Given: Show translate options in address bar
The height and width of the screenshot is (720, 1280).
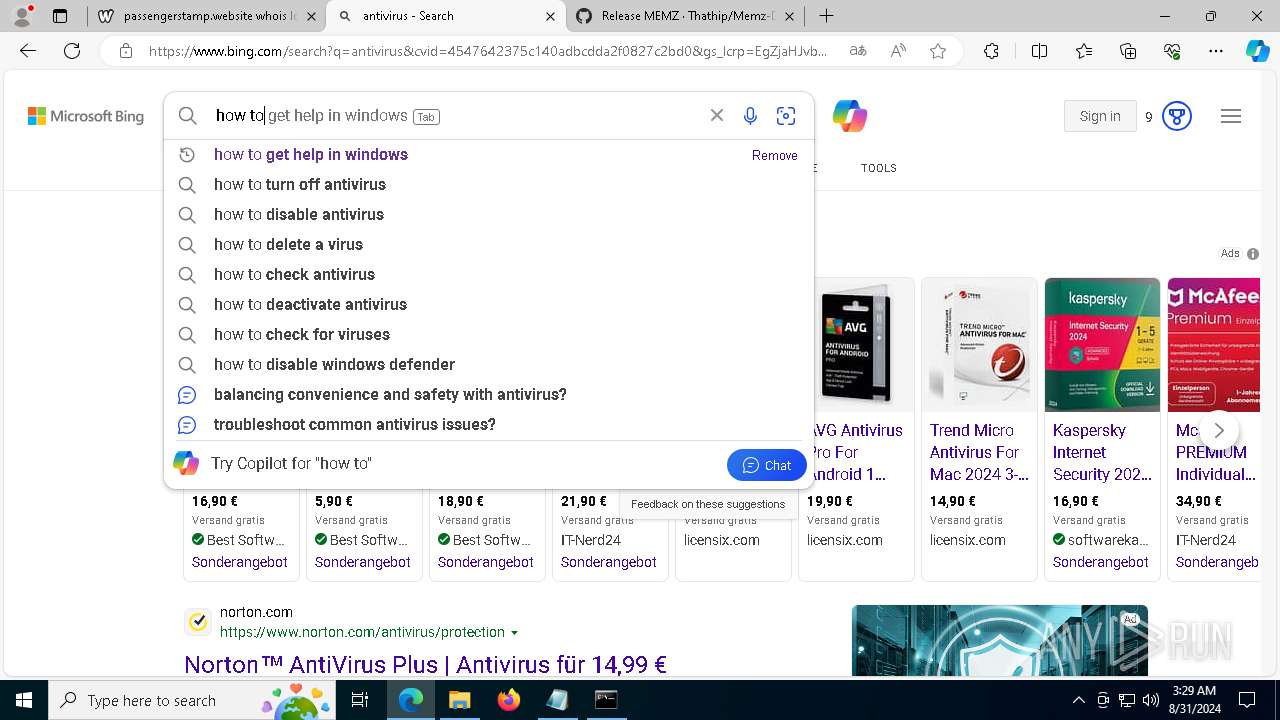Looking at the screenshot, I should coord(858,51).
